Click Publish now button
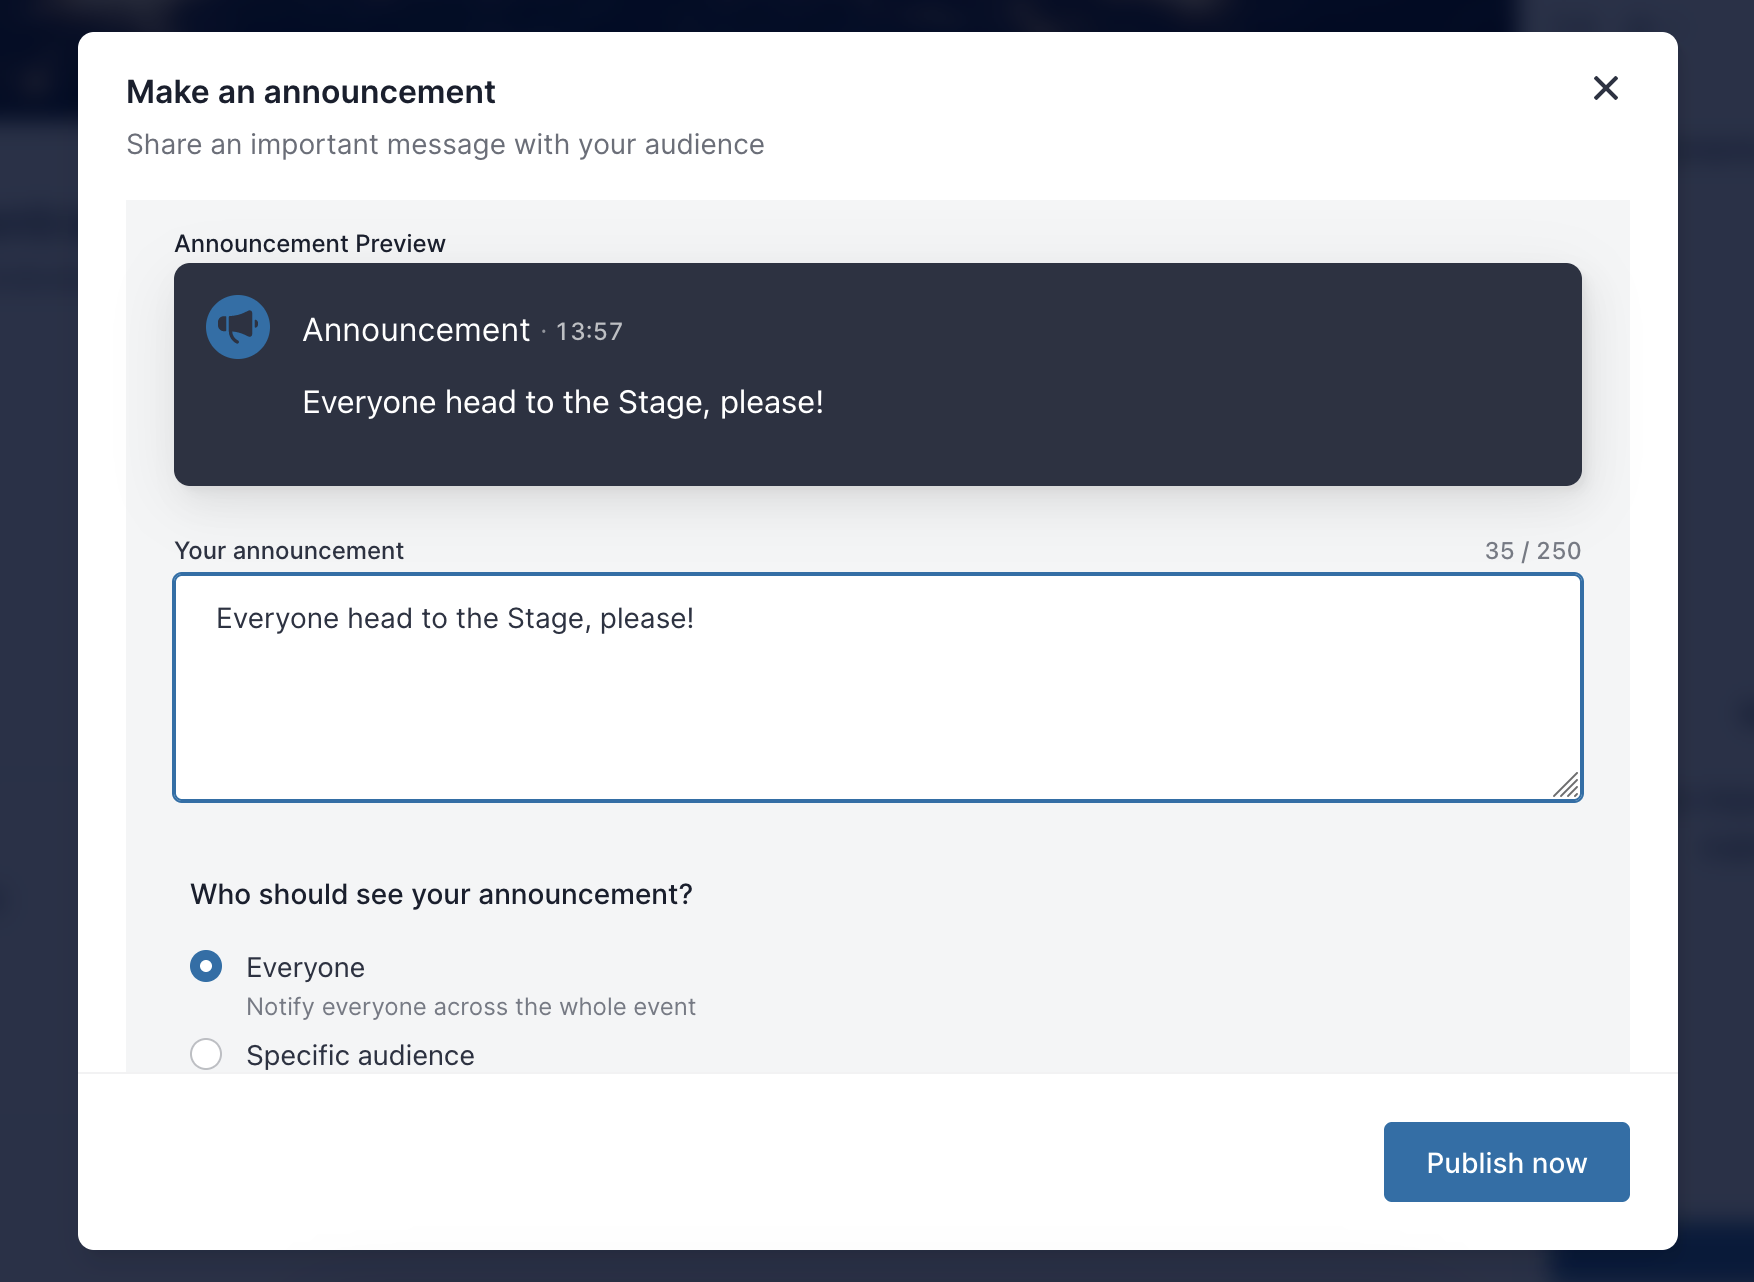 1506,1162
